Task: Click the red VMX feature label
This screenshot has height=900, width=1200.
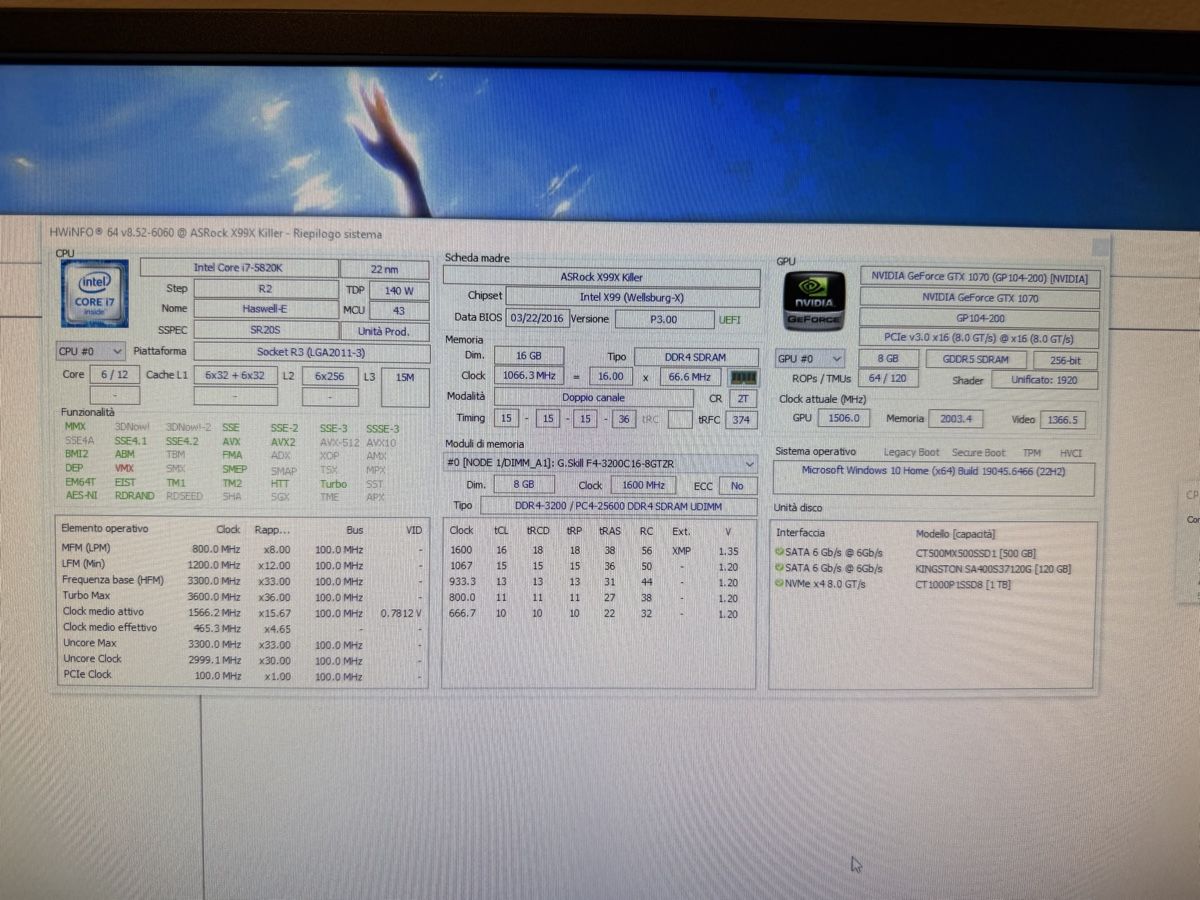Action: (124, 468)
